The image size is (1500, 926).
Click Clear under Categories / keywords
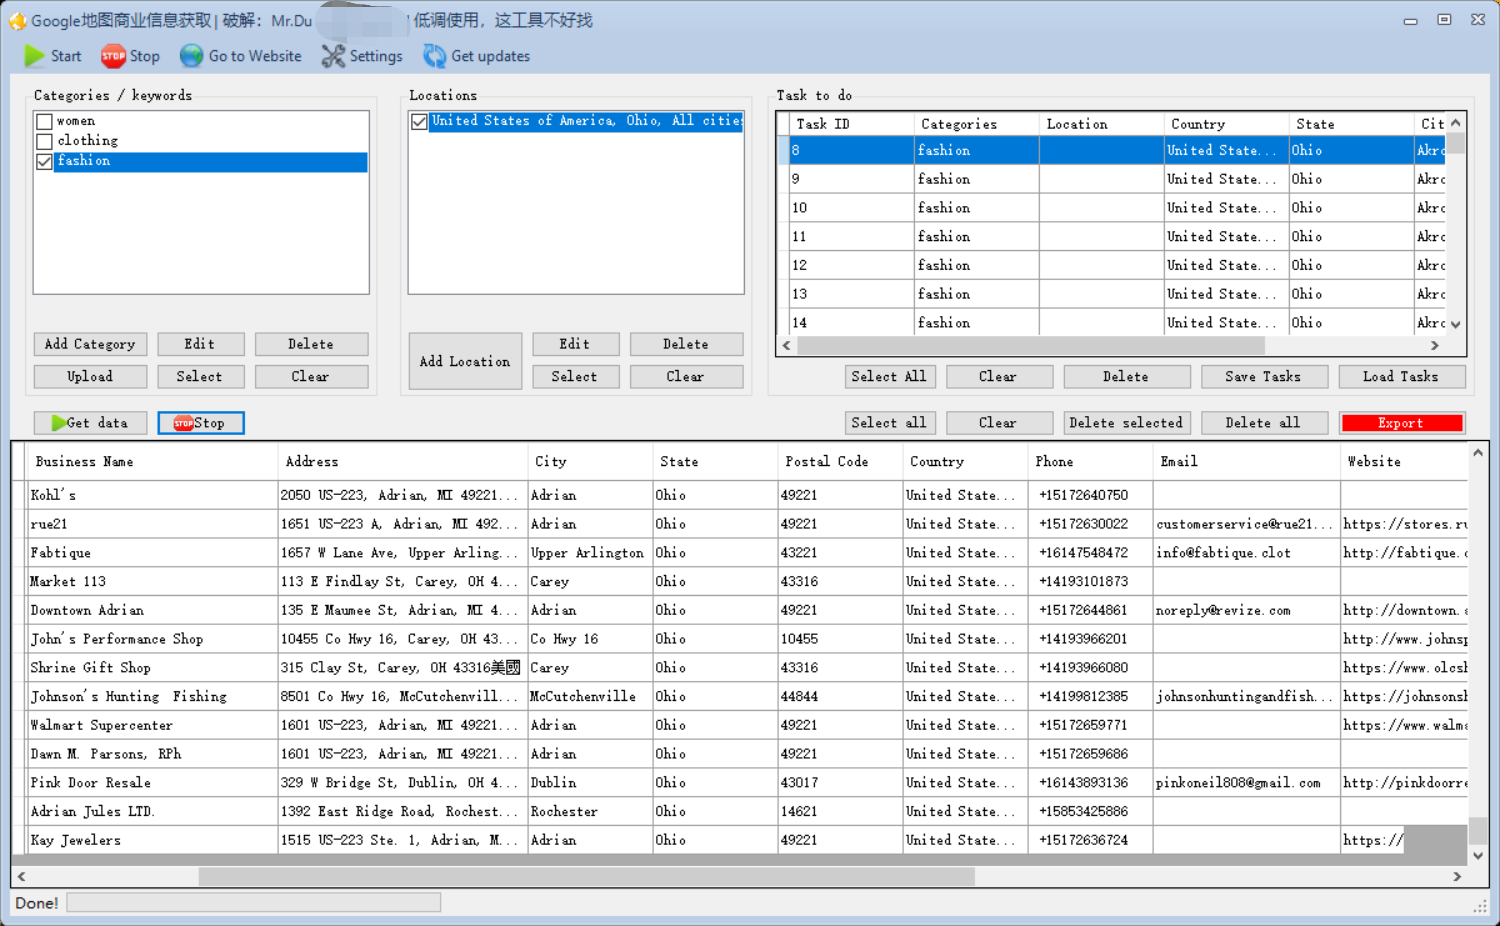click(311, 377)
